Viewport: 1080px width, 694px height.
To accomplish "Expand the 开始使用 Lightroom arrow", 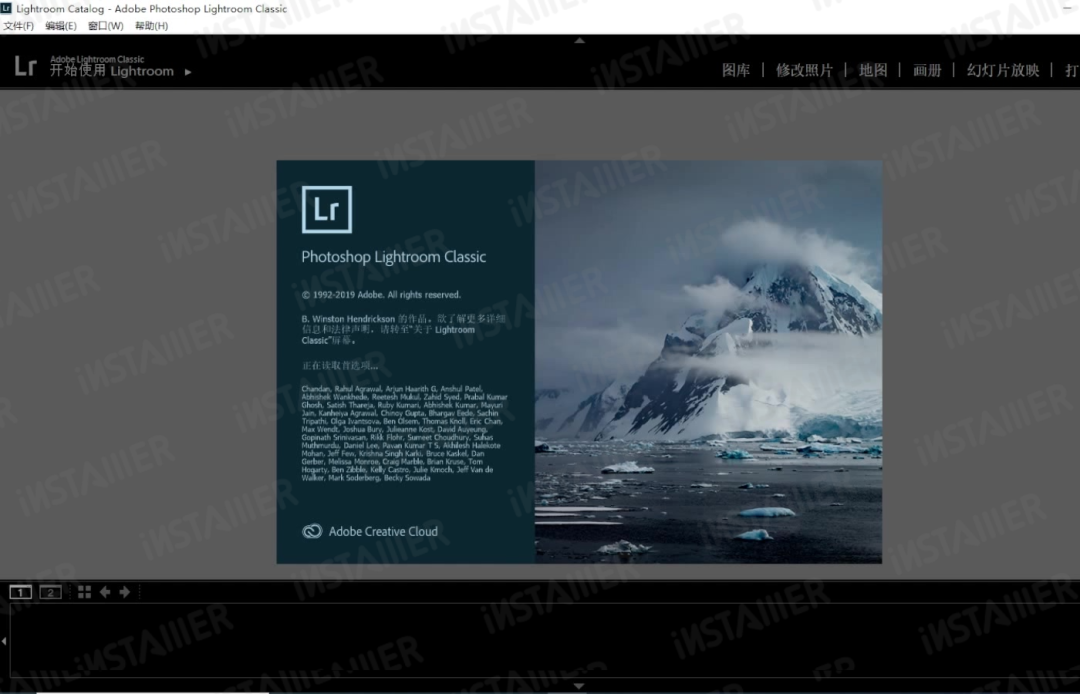I will pyautogui.click(x=188, y=72).
